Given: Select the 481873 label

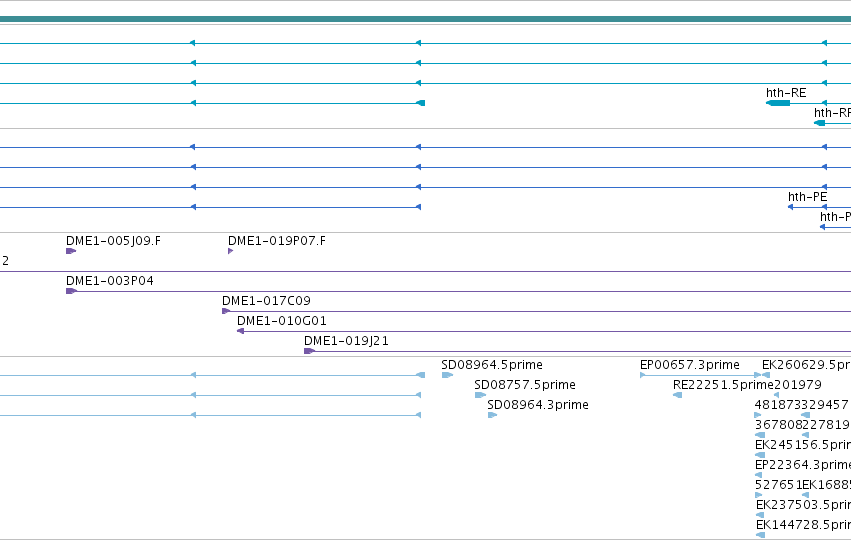Looking at the screenshot, I should 778,405.
